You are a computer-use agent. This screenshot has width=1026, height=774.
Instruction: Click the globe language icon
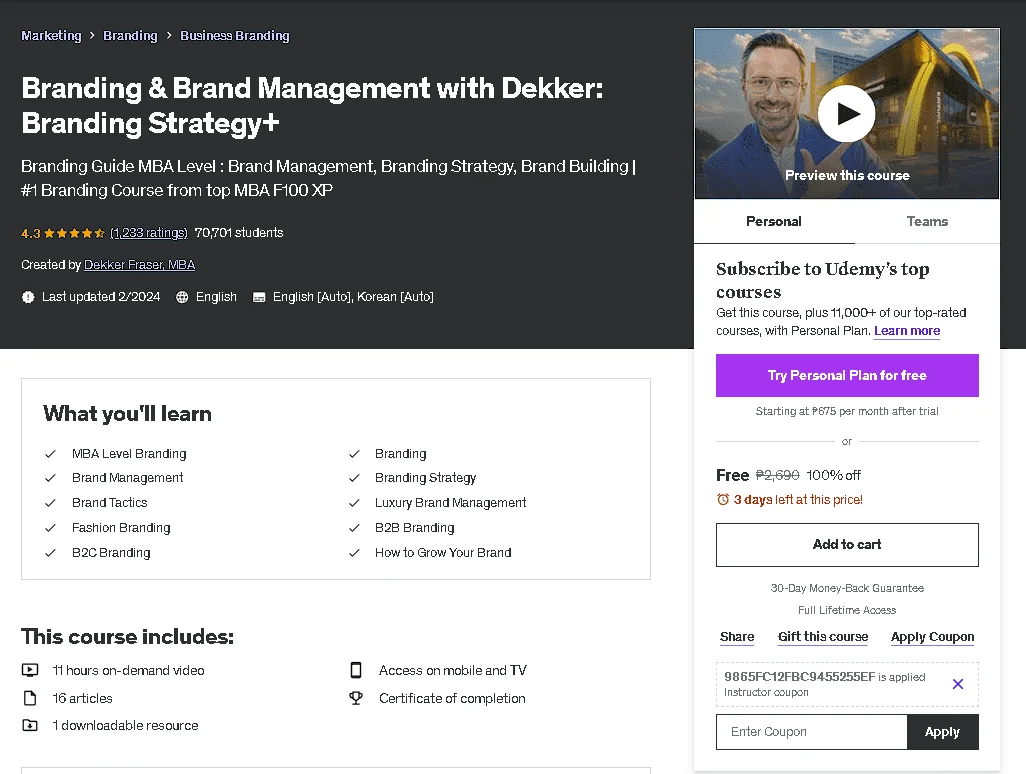coord(182,297)
